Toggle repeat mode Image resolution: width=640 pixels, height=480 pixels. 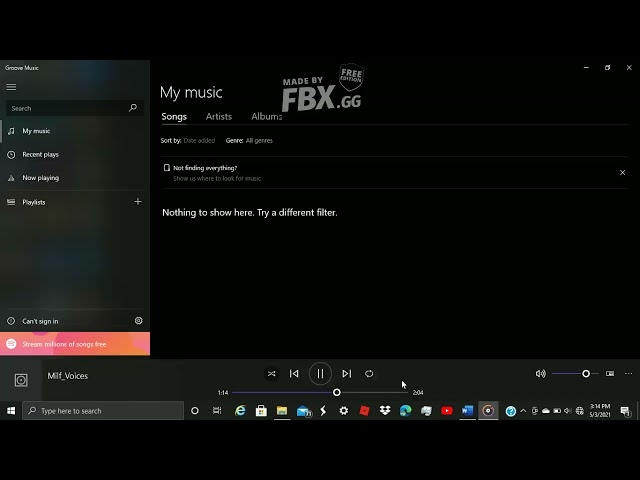point(369,374)
